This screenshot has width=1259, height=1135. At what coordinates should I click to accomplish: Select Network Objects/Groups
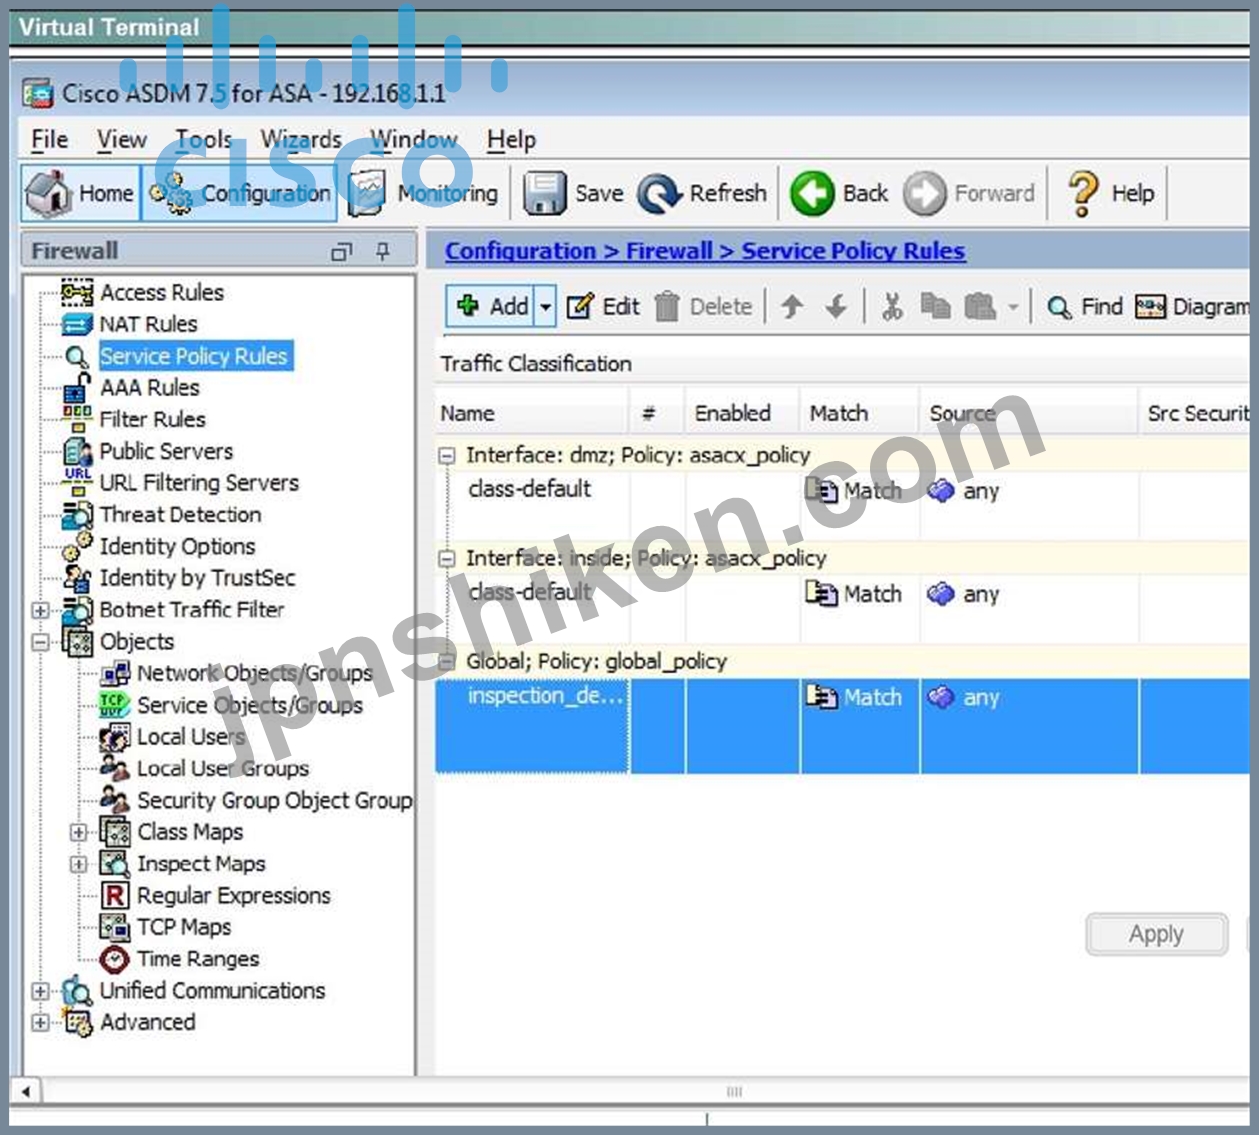(255, 673)
